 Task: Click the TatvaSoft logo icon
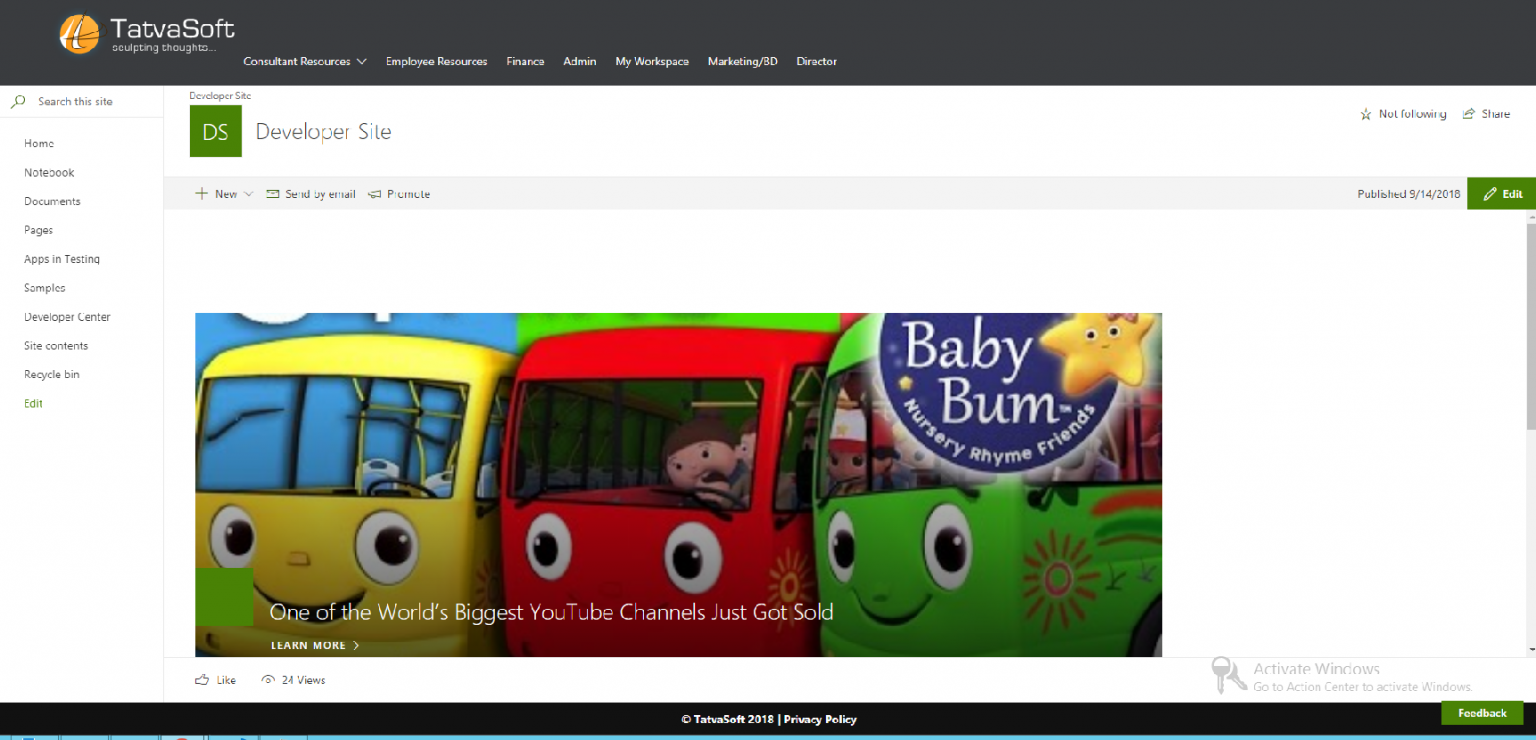click(x=79, y=34)
